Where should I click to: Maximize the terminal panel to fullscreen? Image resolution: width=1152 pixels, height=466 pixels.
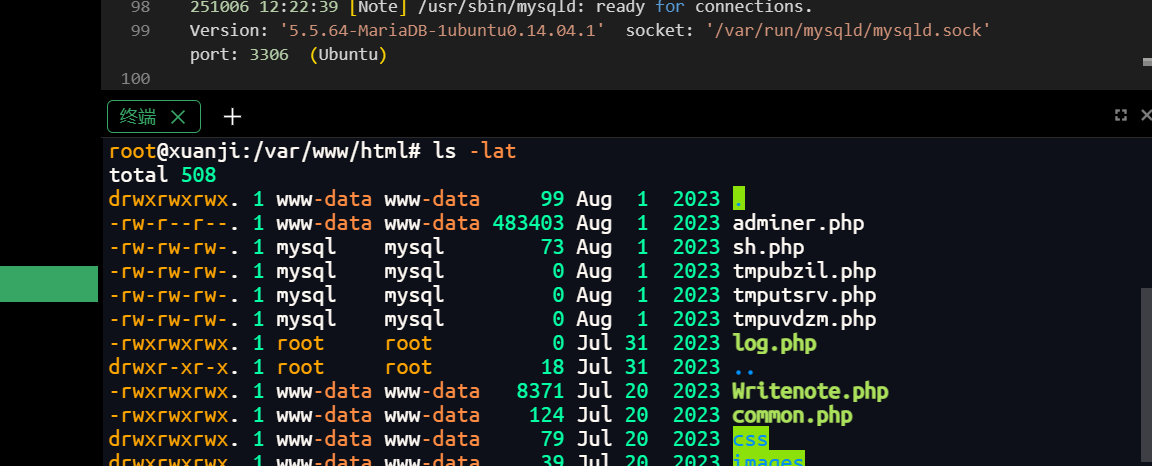click(x=1121, y=116)
